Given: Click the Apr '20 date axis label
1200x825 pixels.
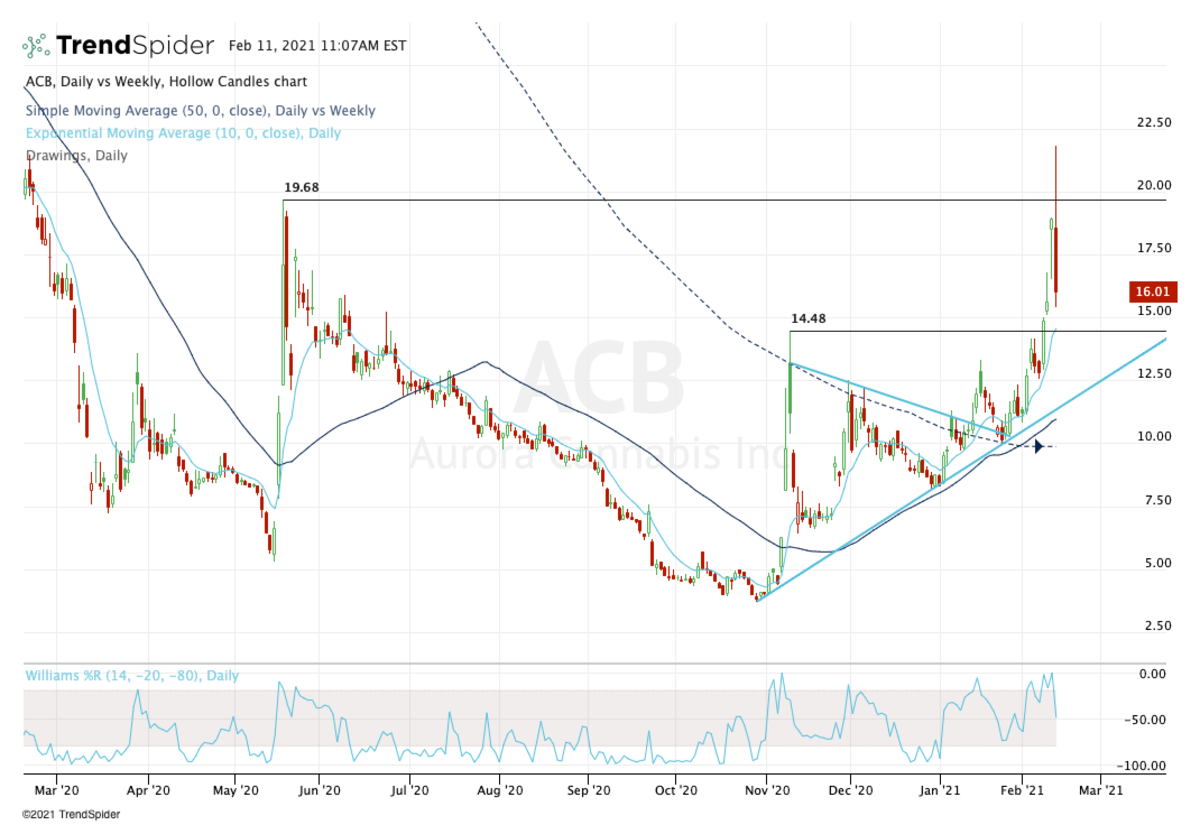Looking at the screenshot, I should pyautogui.click(x=148, y=789).
